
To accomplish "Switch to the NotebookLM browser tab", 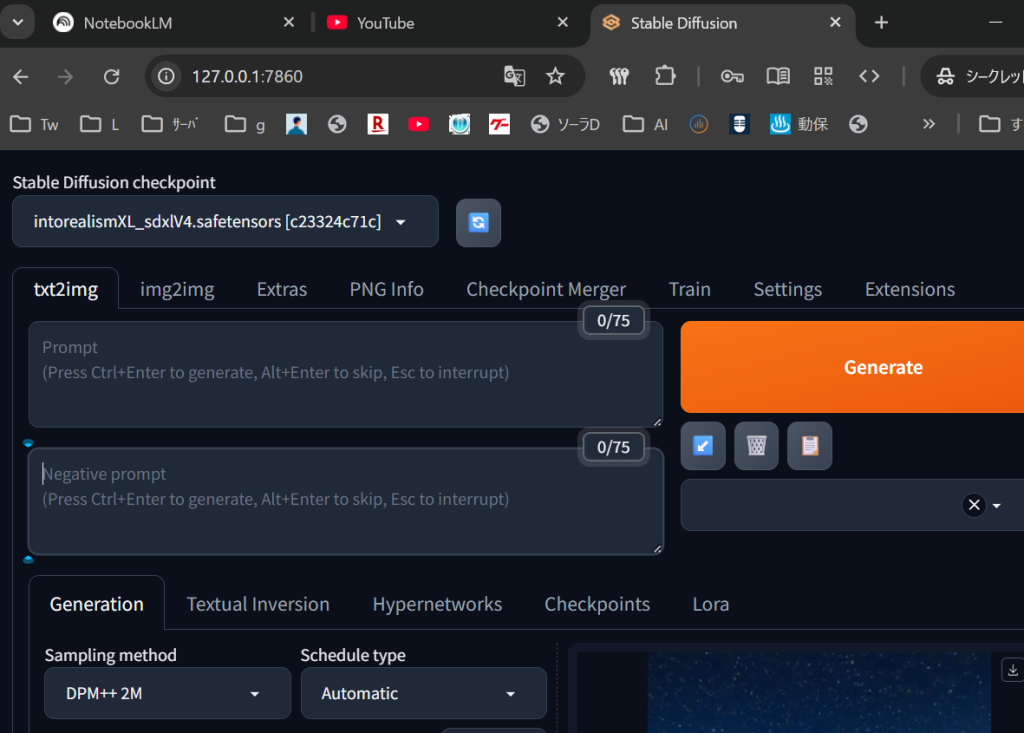I will point(127,23).
